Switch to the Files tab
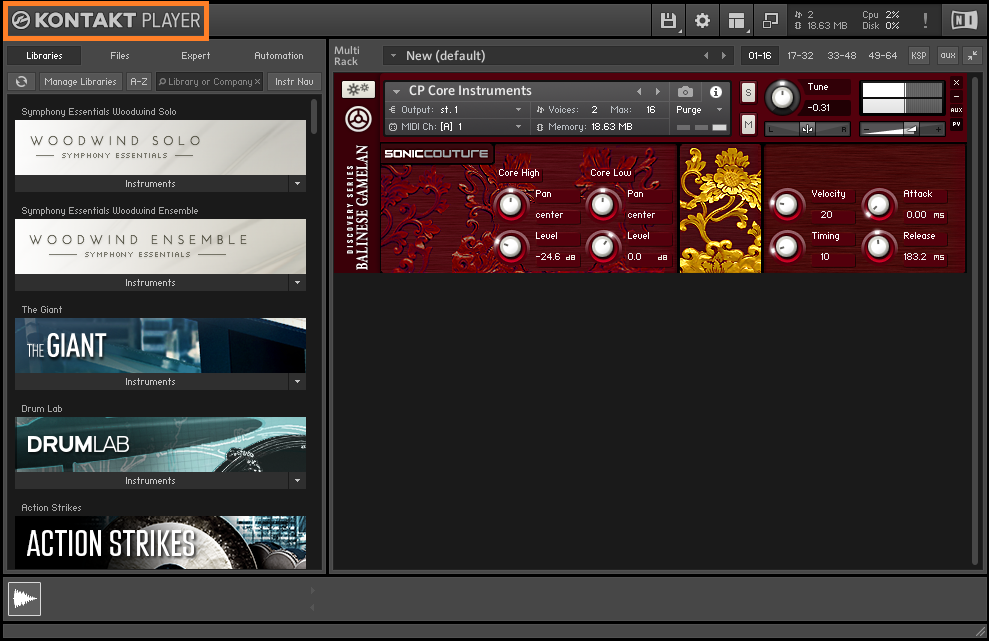 point(120,56)
